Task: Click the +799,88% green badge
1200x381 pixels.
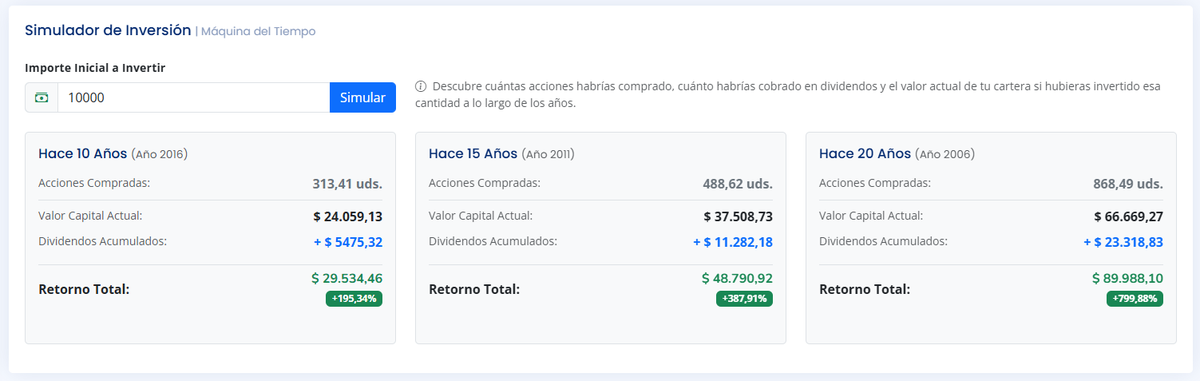Action: [1134, 299]
